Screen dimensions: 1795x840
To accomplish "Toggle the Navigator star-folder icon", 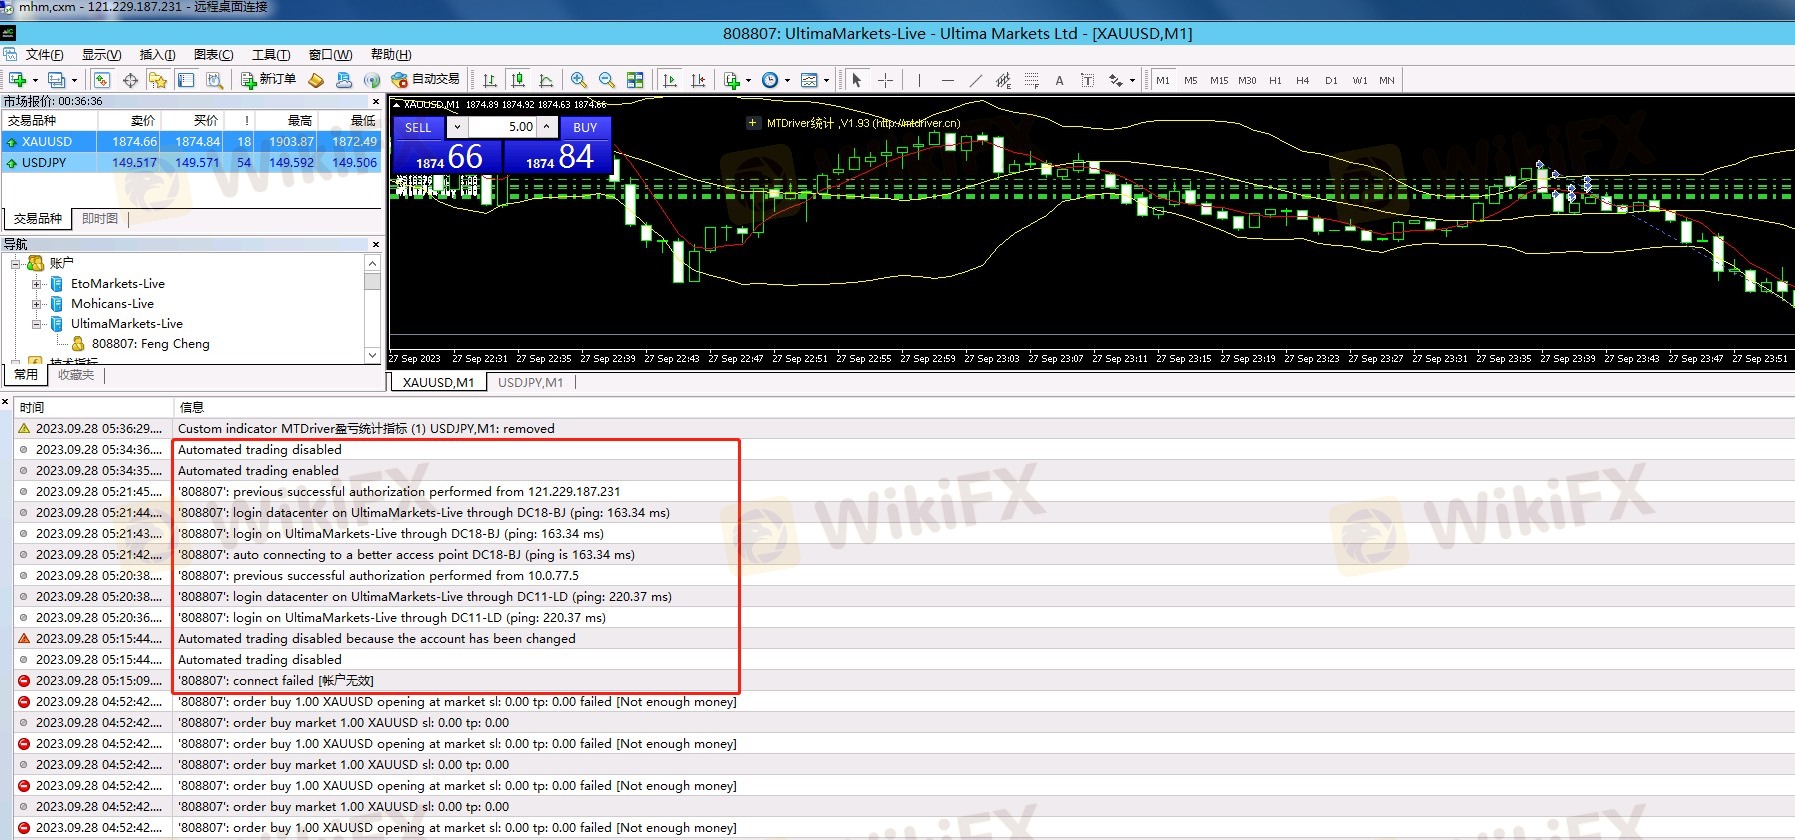I will (x=158, y=80).
